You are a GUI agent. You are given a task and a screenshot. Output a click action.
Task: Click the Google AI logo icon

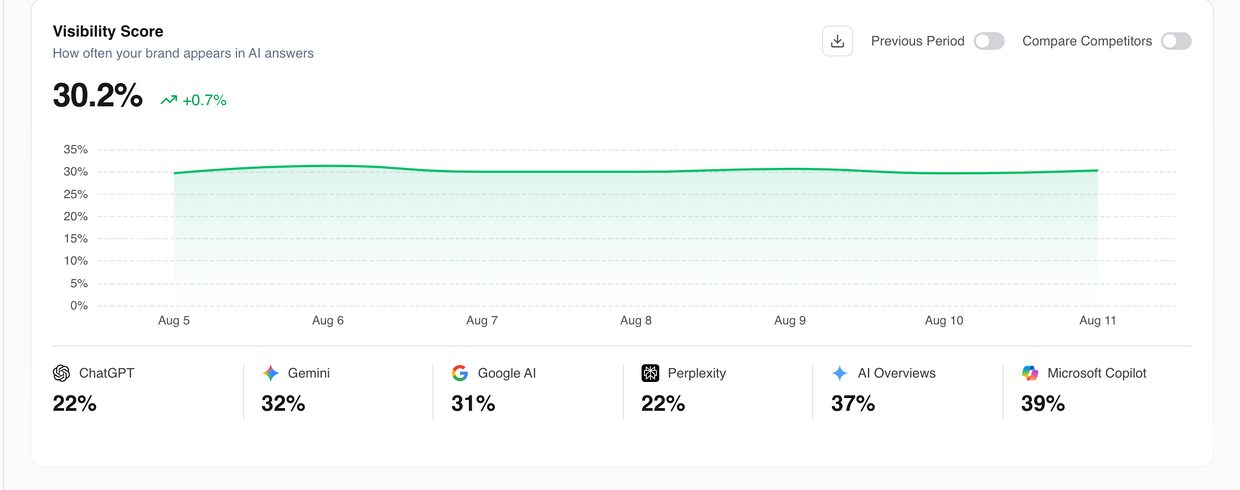pos(460,373)
